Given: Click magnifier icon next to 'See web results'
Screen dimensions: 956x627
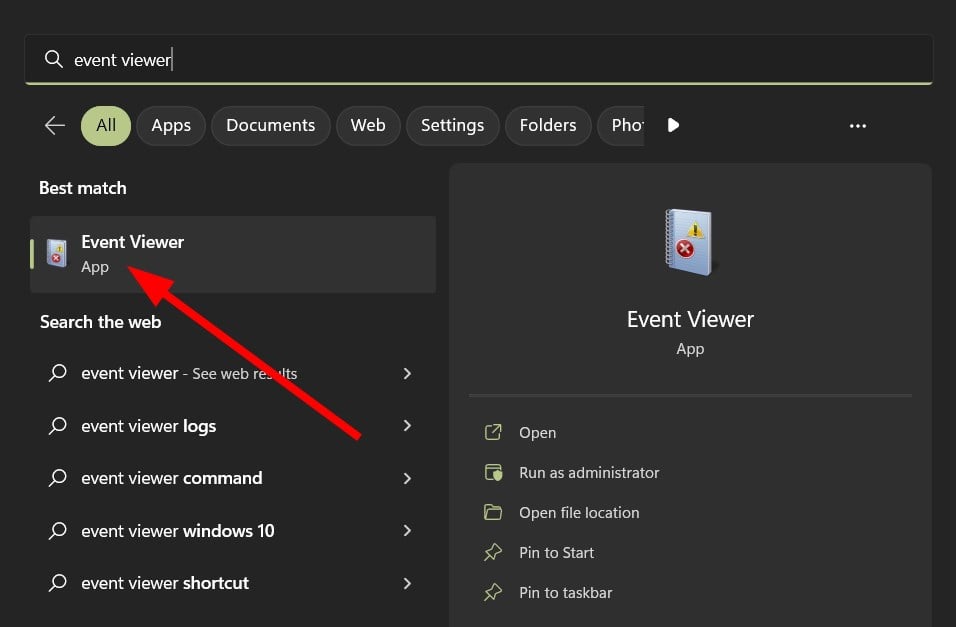Looking at the screenshot, I should coord(58,373).
